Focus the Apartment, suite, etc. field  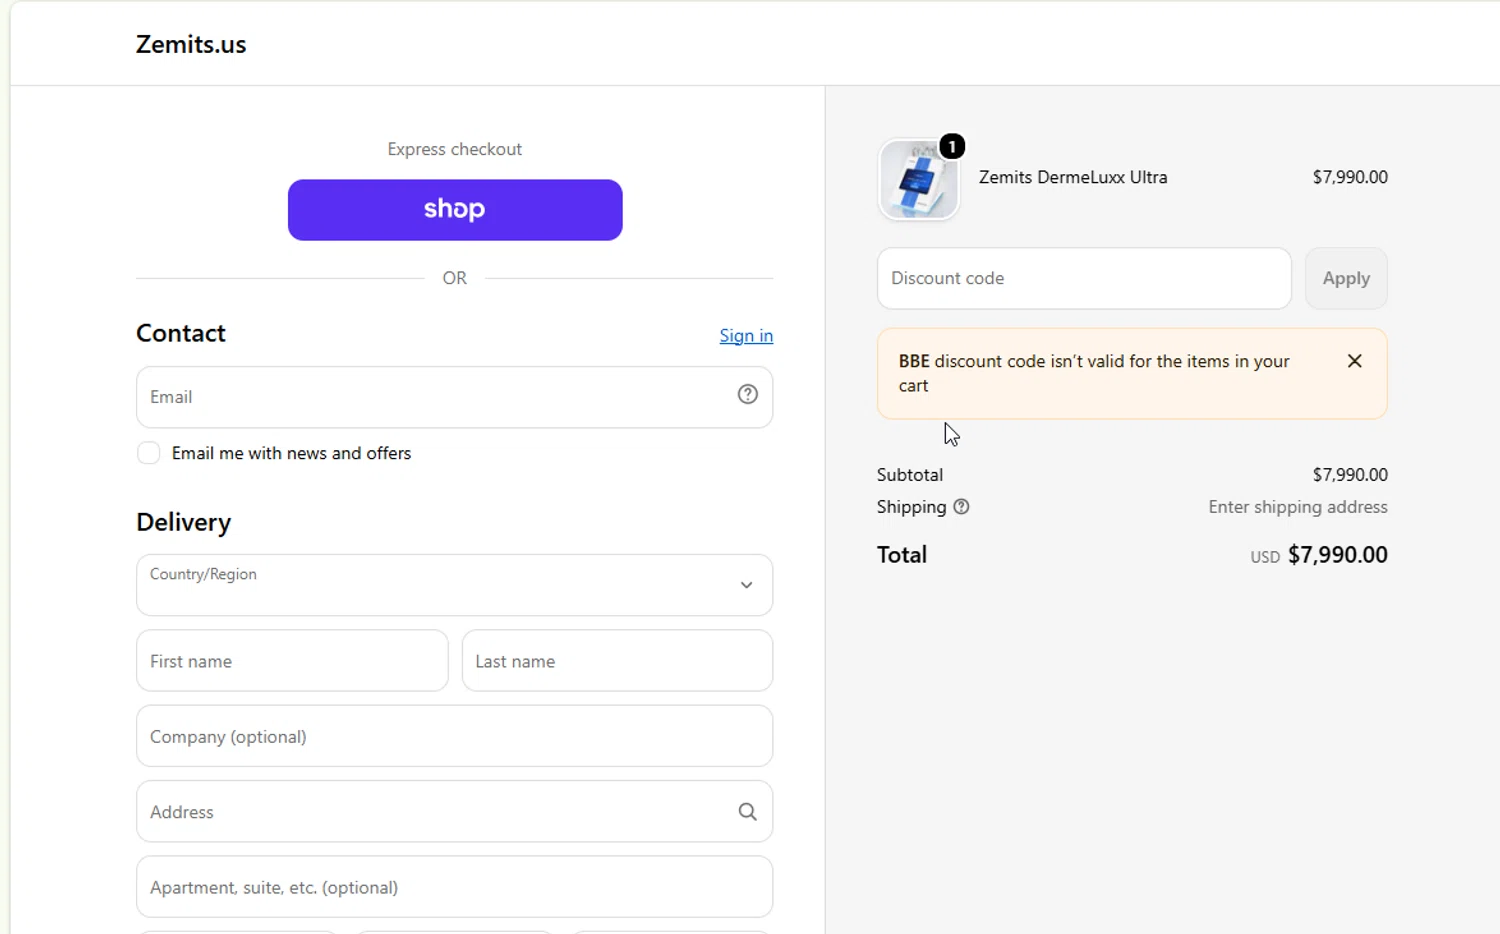pyautogui.click(x=454, y=887)
